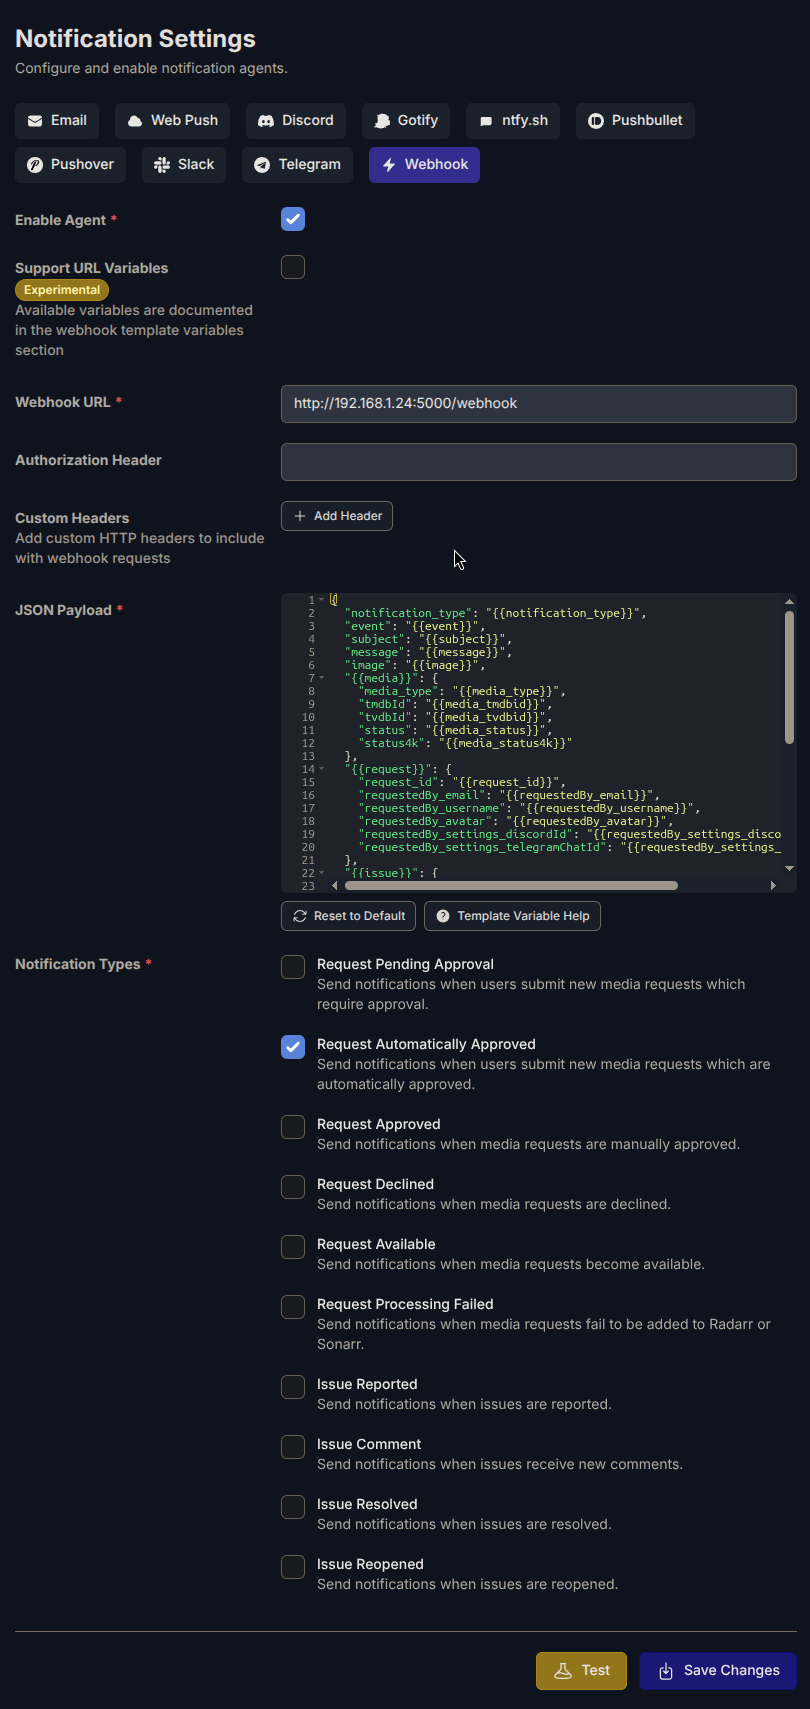
Task: Open the Web Push agent tab
Action: click(173, 120)
